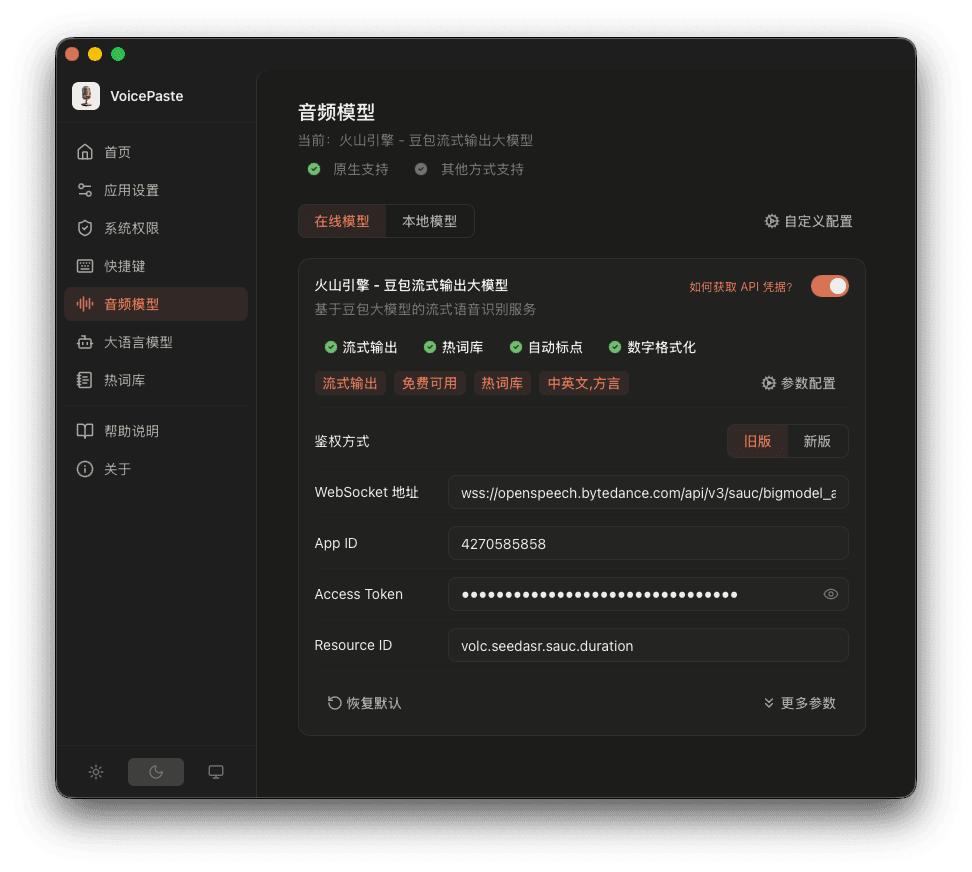Click the 热词库 green check feature
The image size is (972, 872).
(453, 347)
